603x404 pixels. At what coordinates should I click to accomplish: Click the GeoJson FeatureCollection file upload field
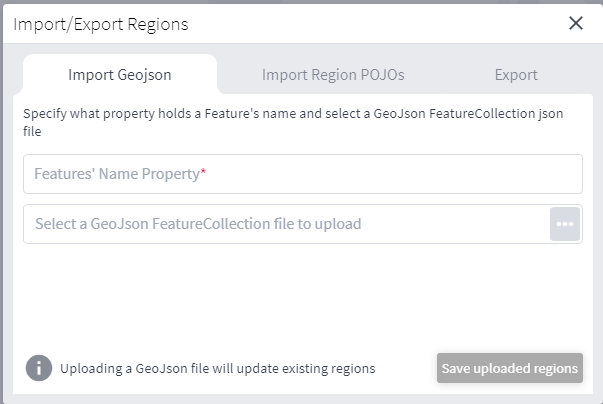point(286,224)
